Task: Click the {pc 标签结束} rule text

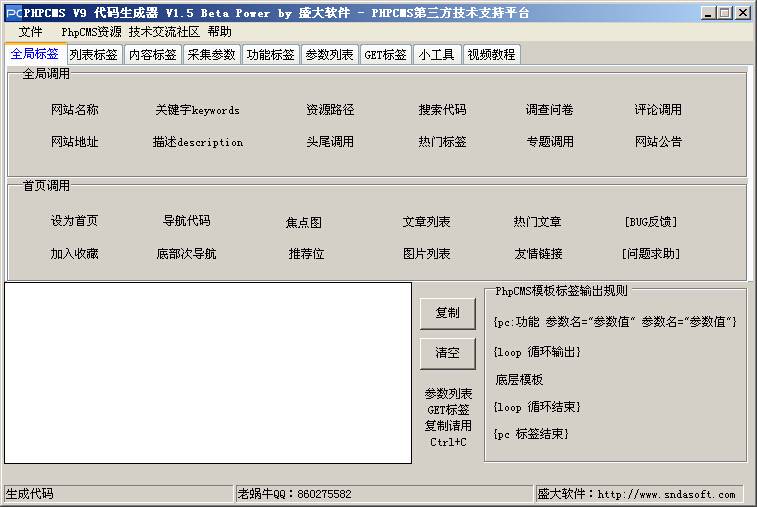Action: tap(531, 434)
